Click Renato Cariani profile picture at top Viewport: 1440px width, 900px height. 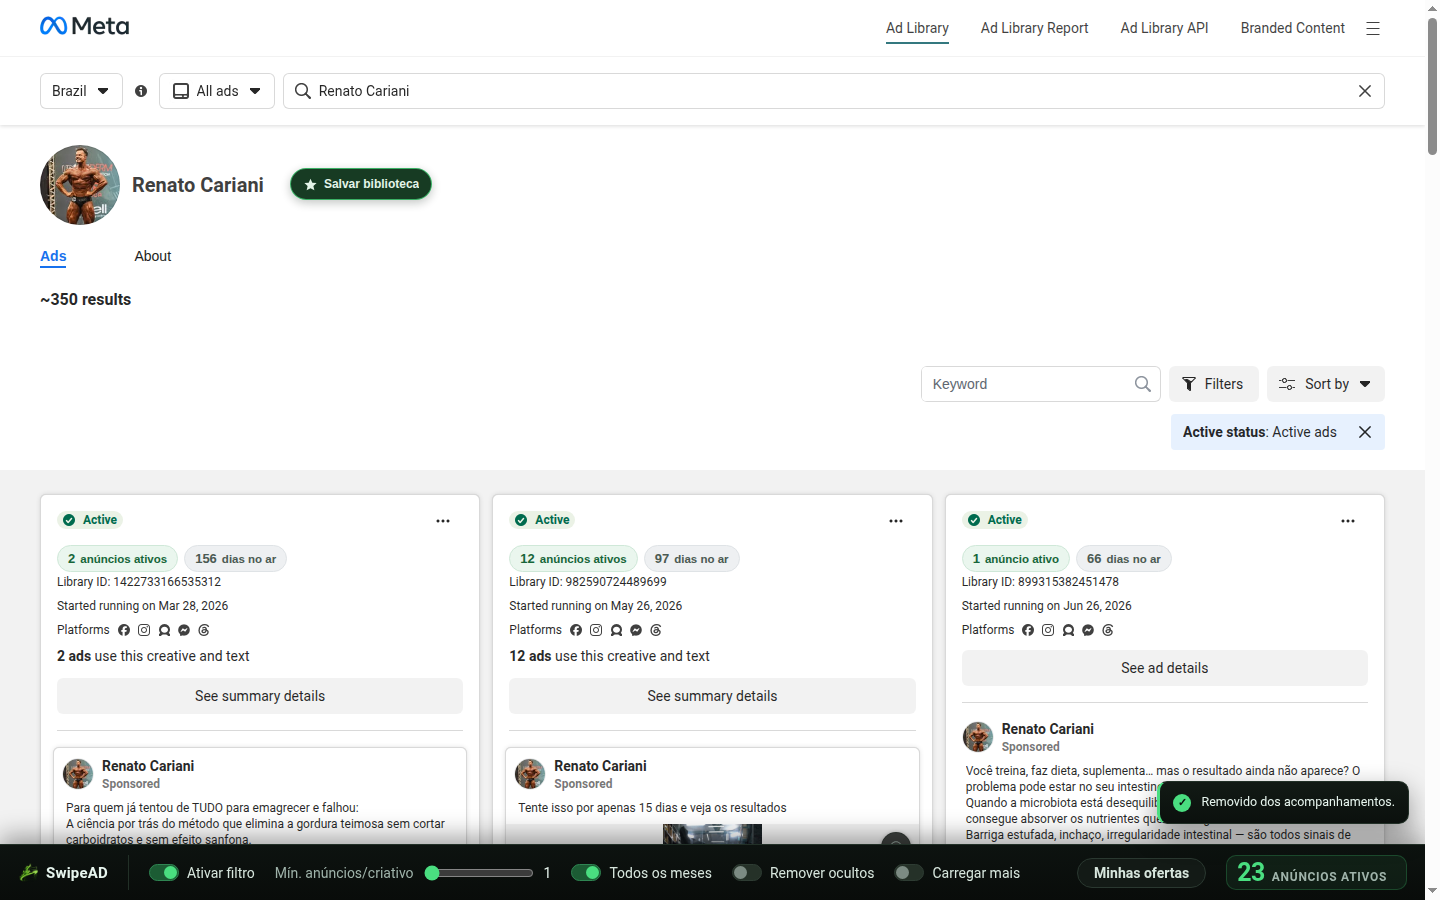click(x=80, y=185)
